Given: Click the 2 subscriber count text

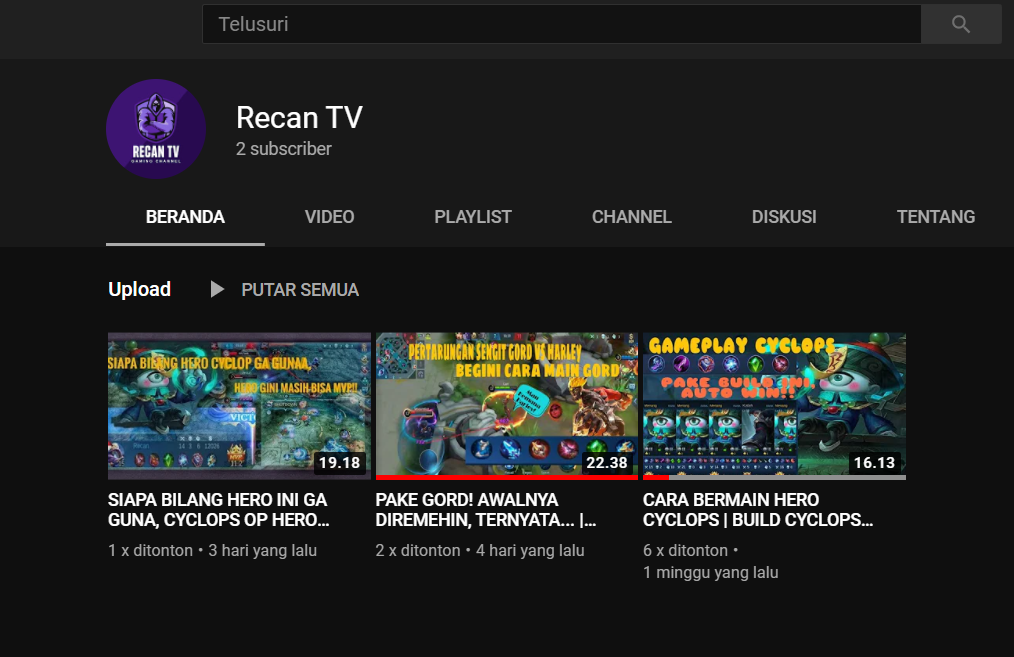Looking at the screenshot, I should click(284, 149).
